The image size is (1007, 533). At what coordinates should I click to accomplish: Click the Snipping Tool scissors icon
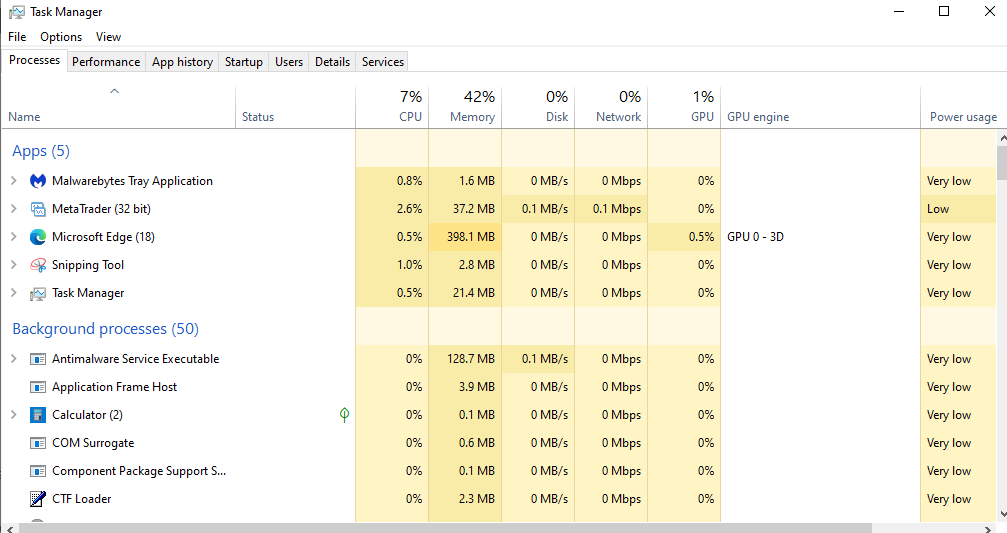38,265
